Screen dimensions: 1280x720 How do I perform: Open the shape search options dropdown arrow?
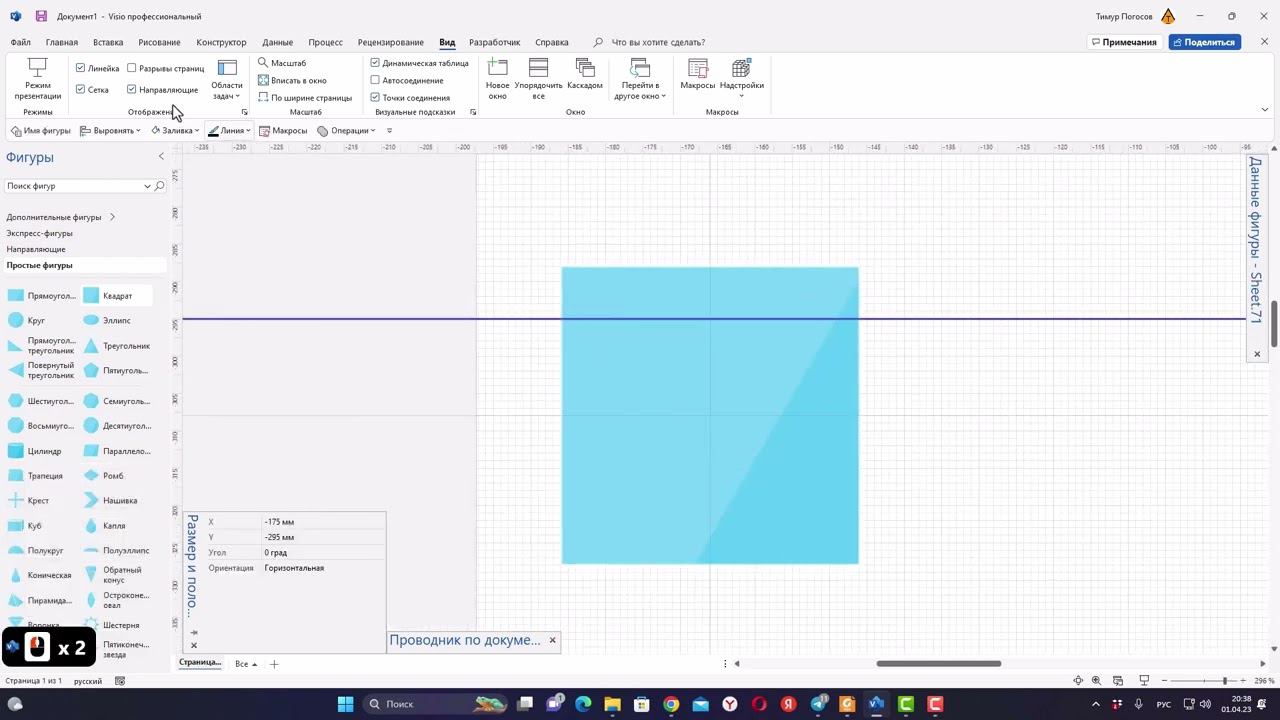147,186
